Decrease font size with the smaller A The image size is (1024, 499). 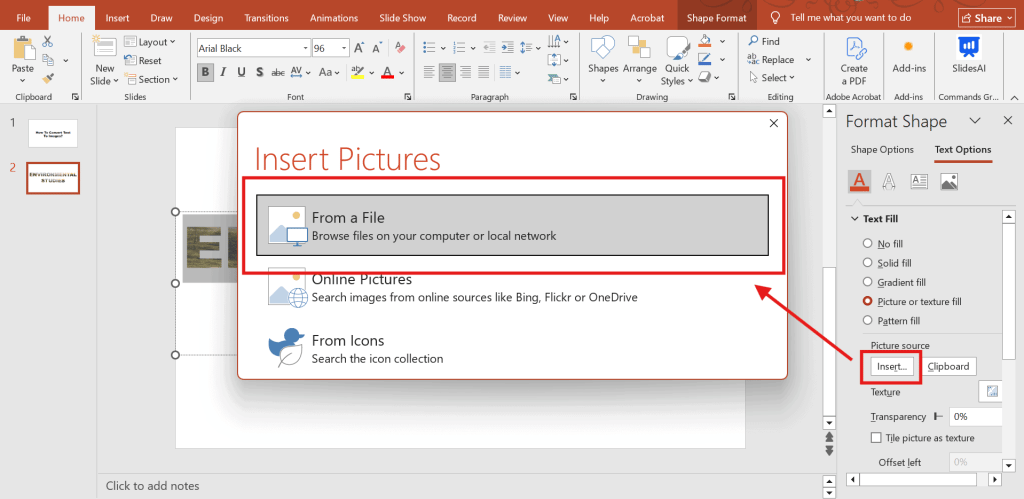pos(378,48)
